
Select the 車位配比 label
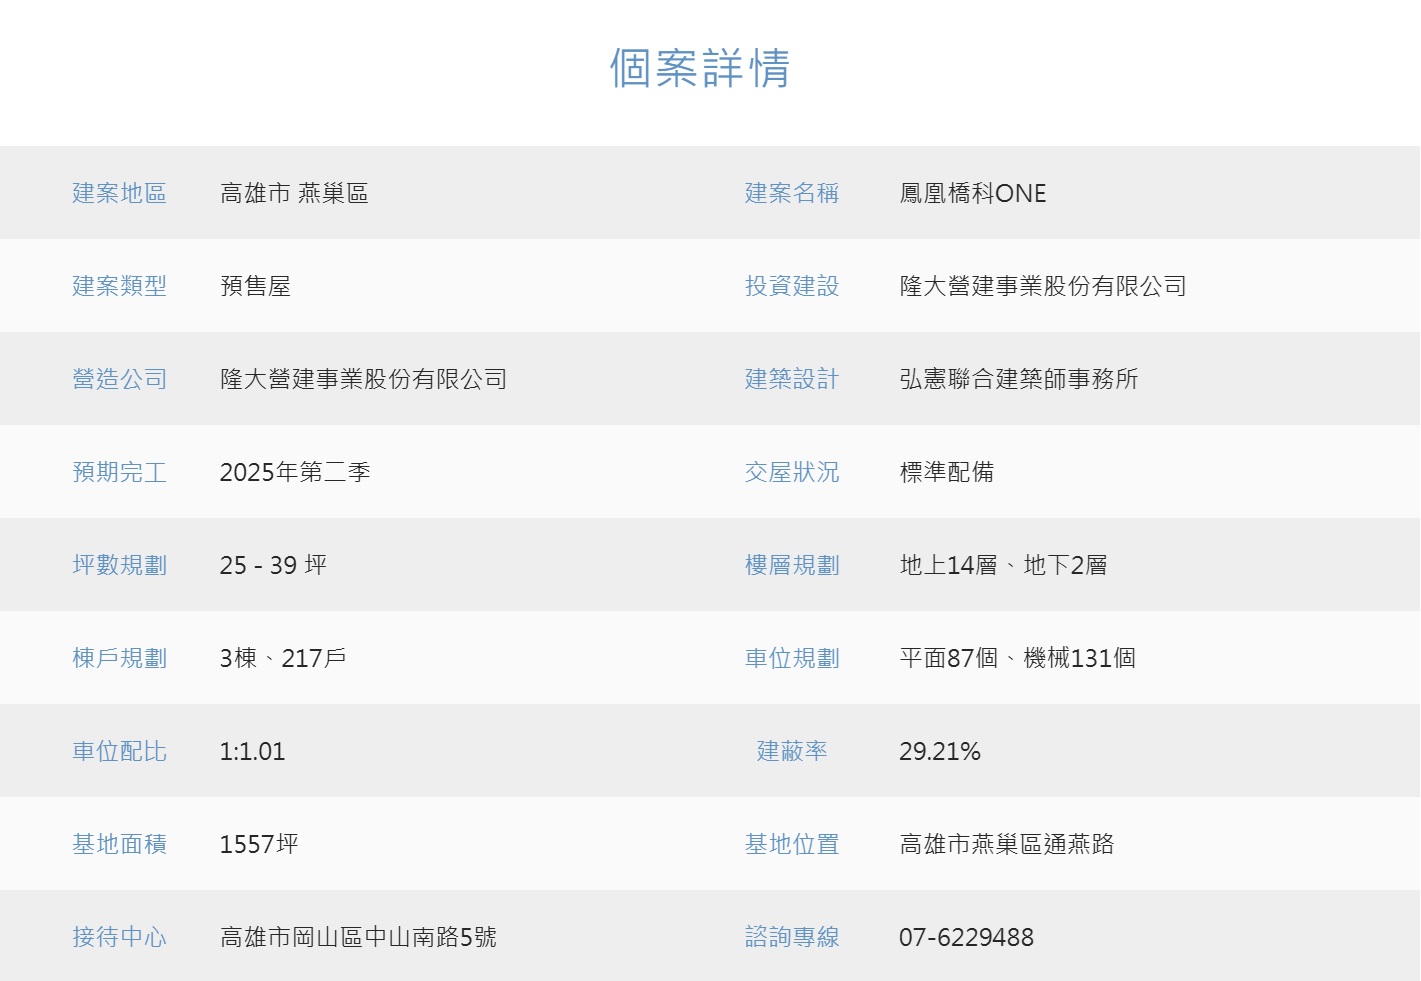coord(119,751)
